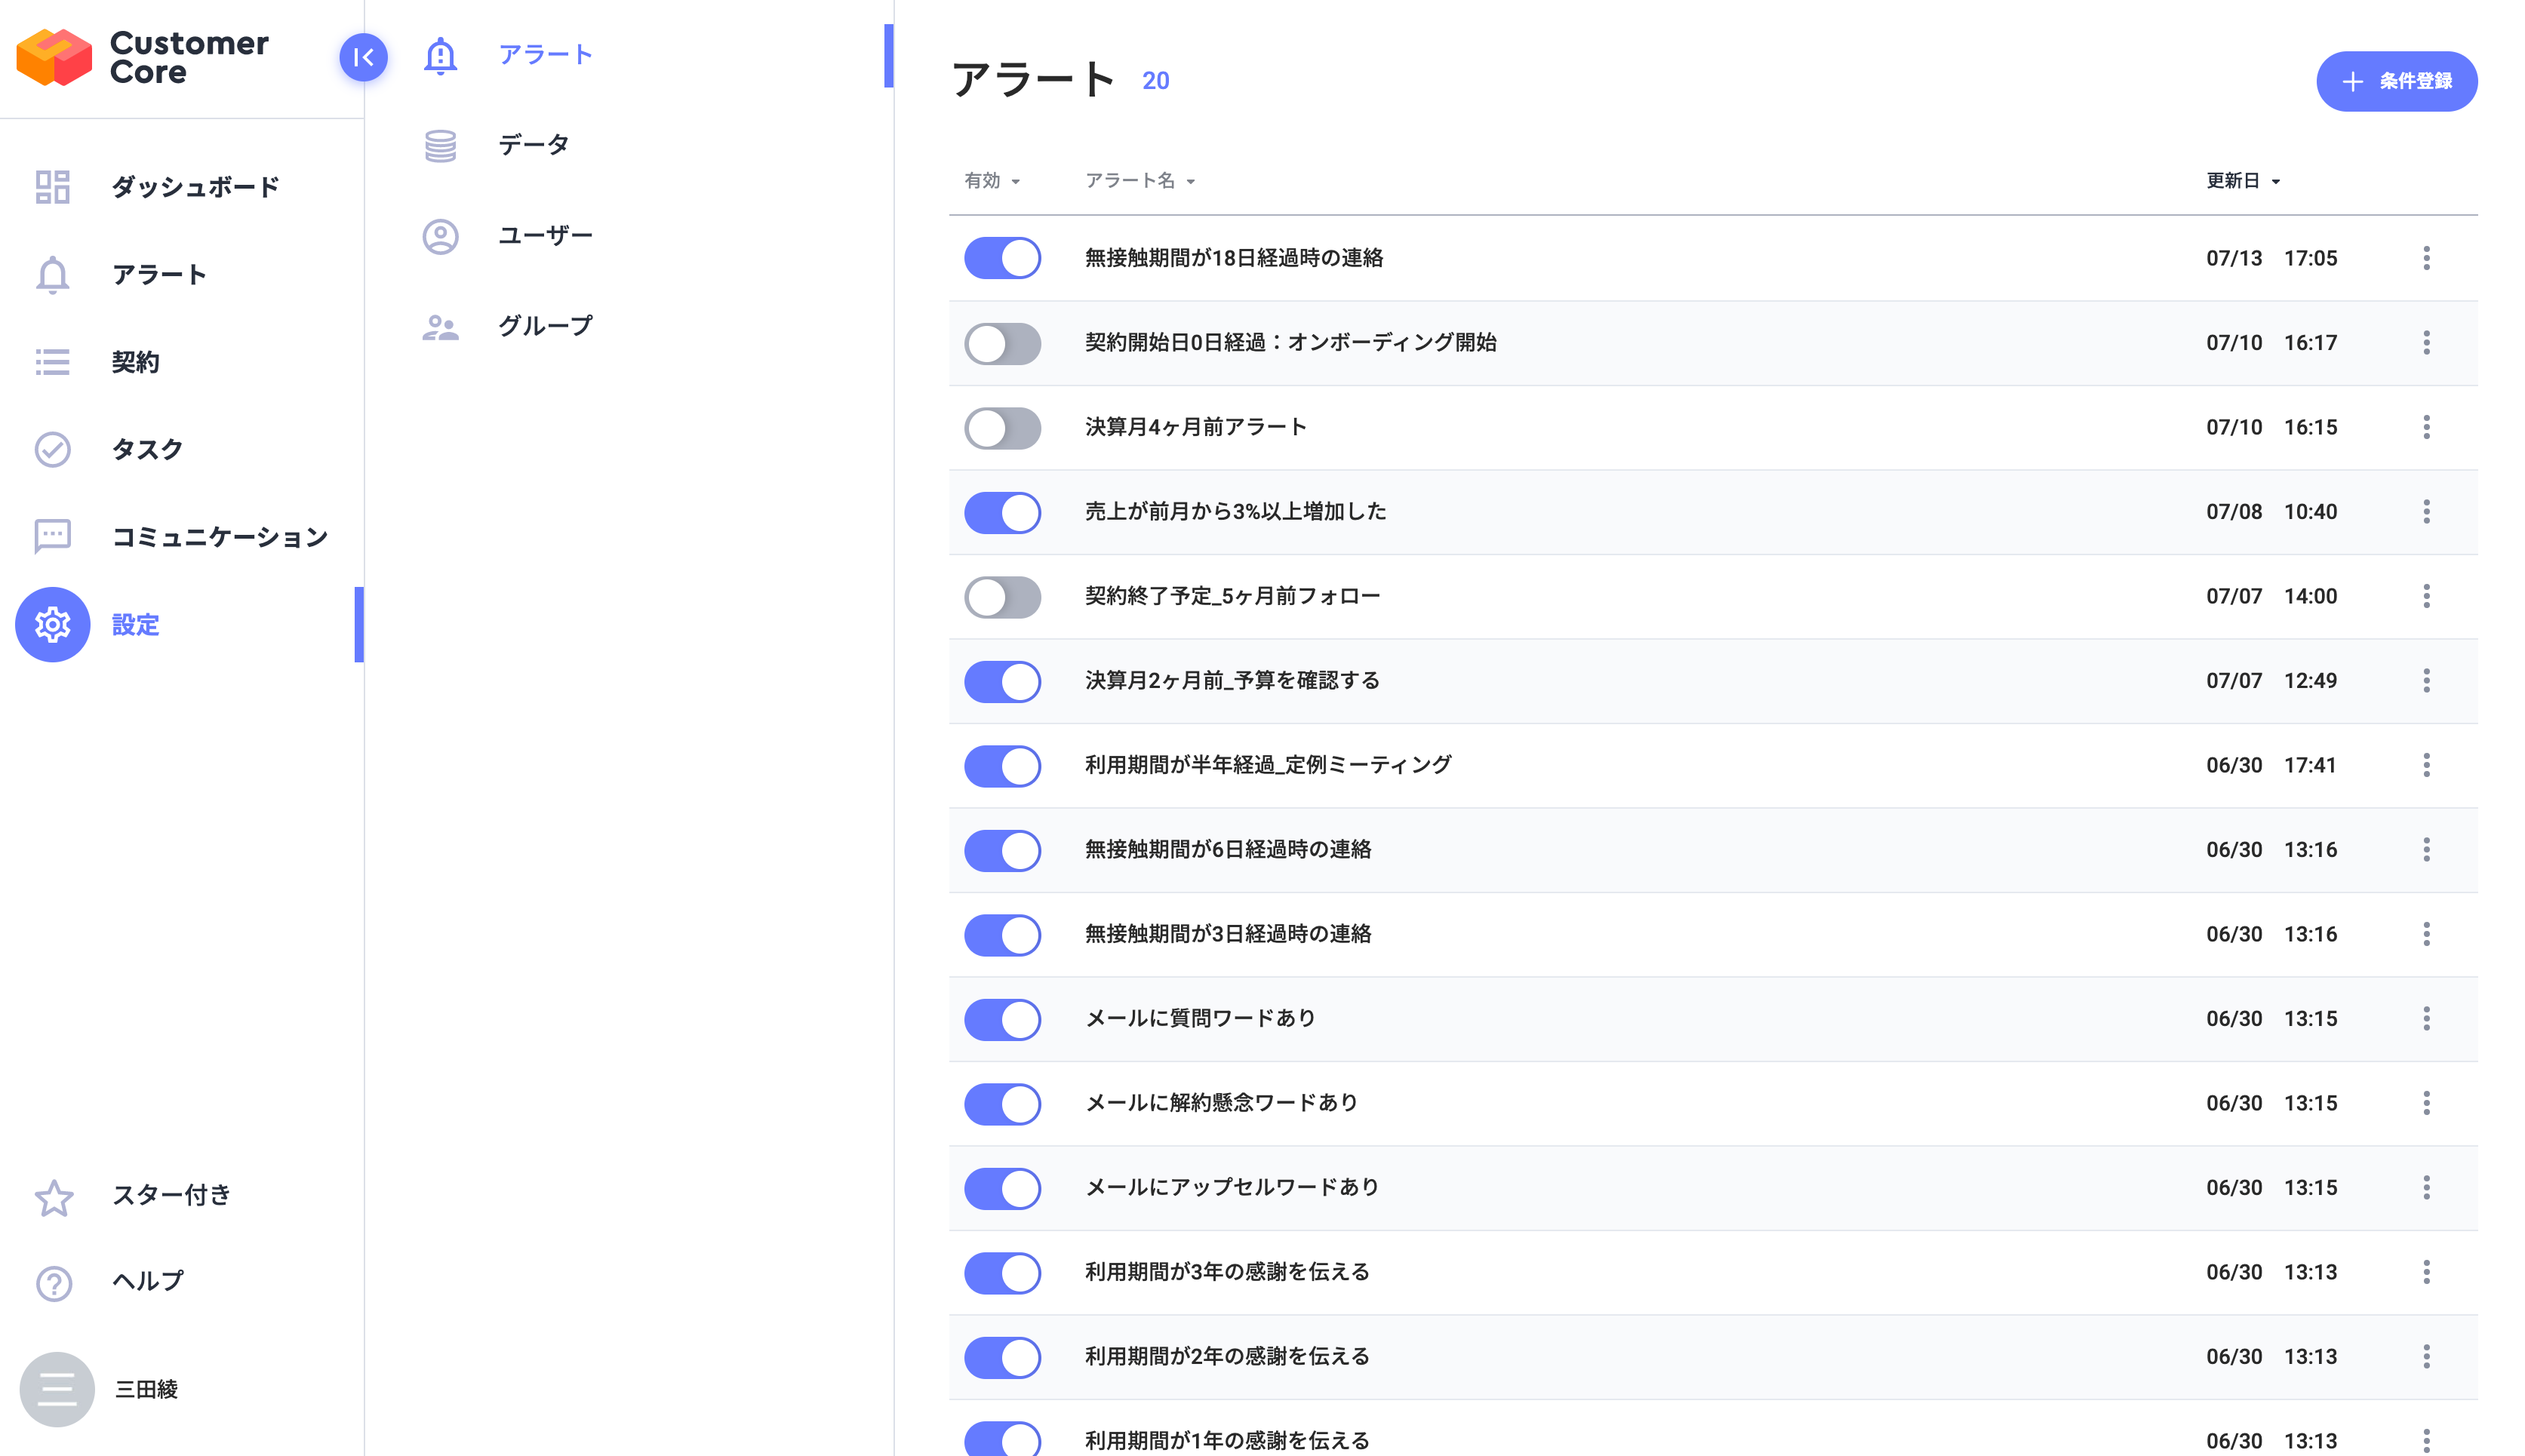Collapse the sidebar with the arrow button
The image size is (2525, 1456).
click(x=363, y=57)
